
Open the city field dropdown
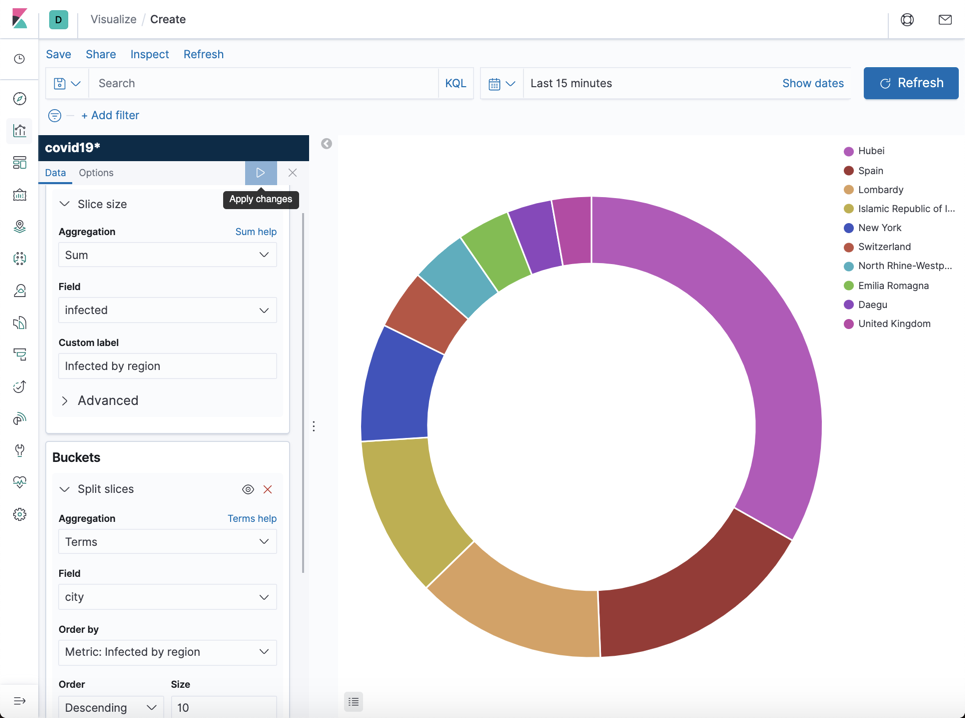167,597
